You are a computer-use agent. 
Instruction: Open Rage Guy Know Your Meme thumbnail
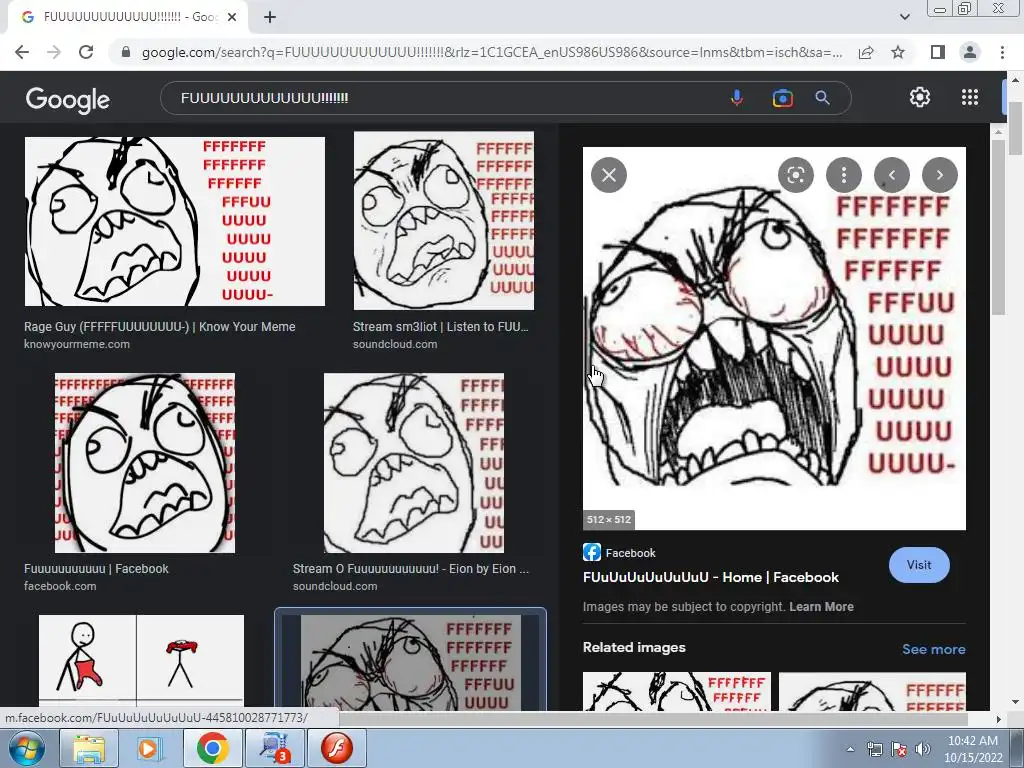[174, 221]
